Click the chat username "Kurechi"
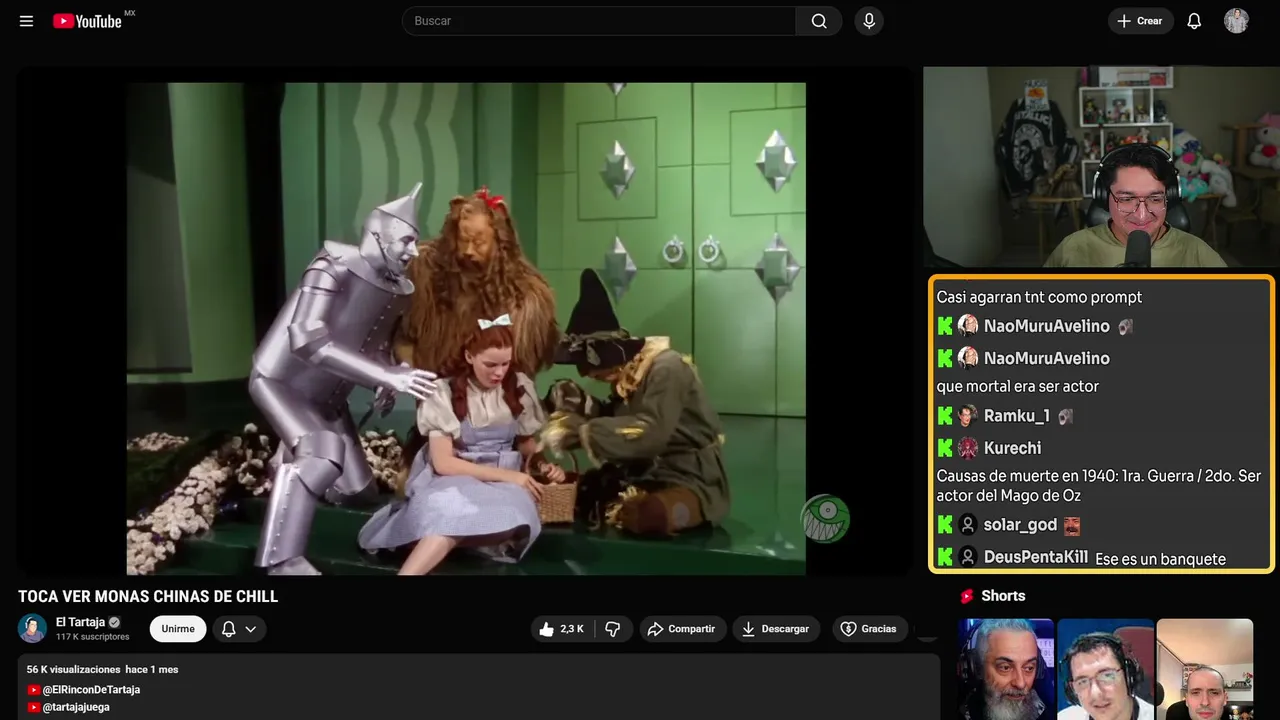 click(x=1012, y=448)
